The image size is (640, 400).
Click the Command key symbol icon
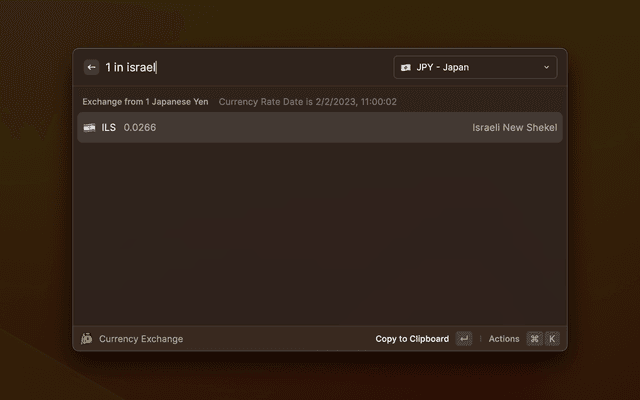pyautogui.click(x=534, y=339)
